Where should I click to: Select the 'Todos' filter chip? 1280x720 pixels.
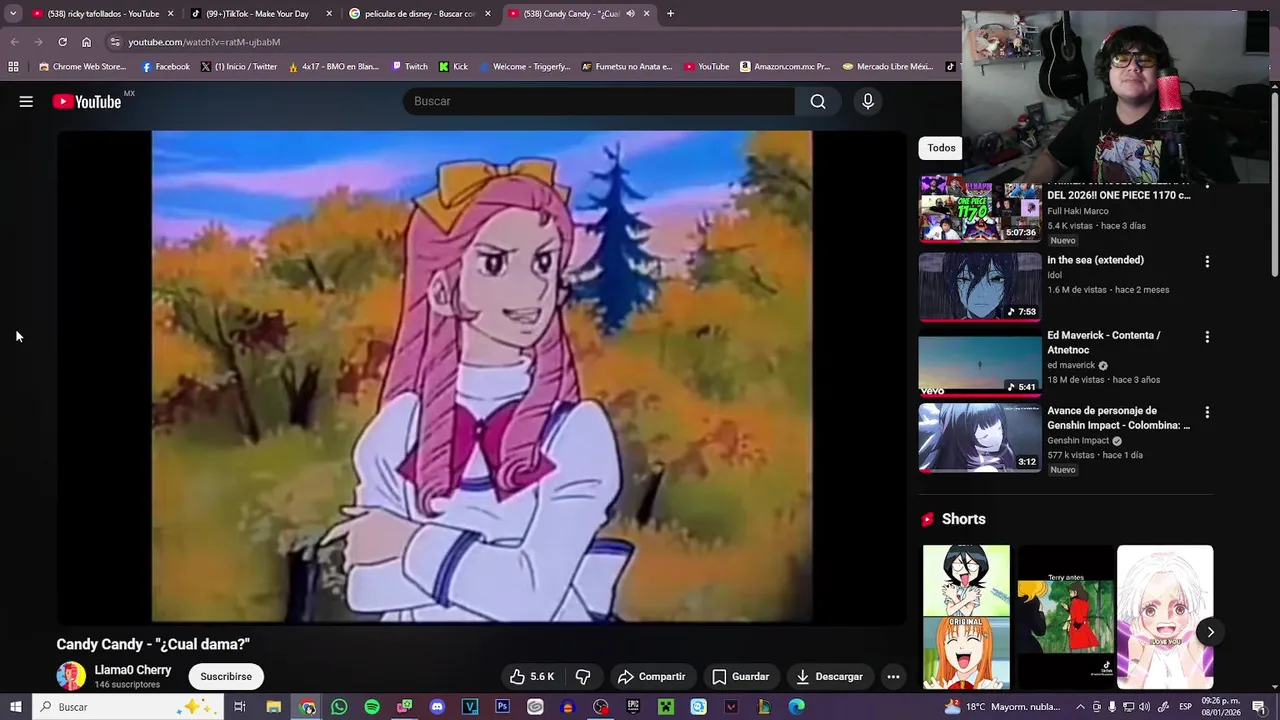941,148
